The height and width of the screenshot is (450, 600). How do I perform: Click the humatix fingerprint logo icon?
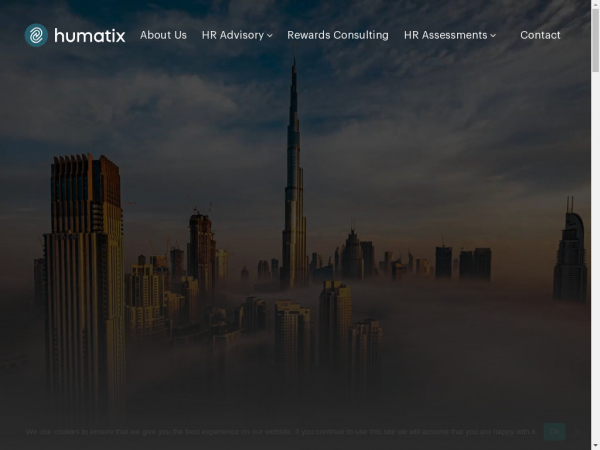[36, 35]
